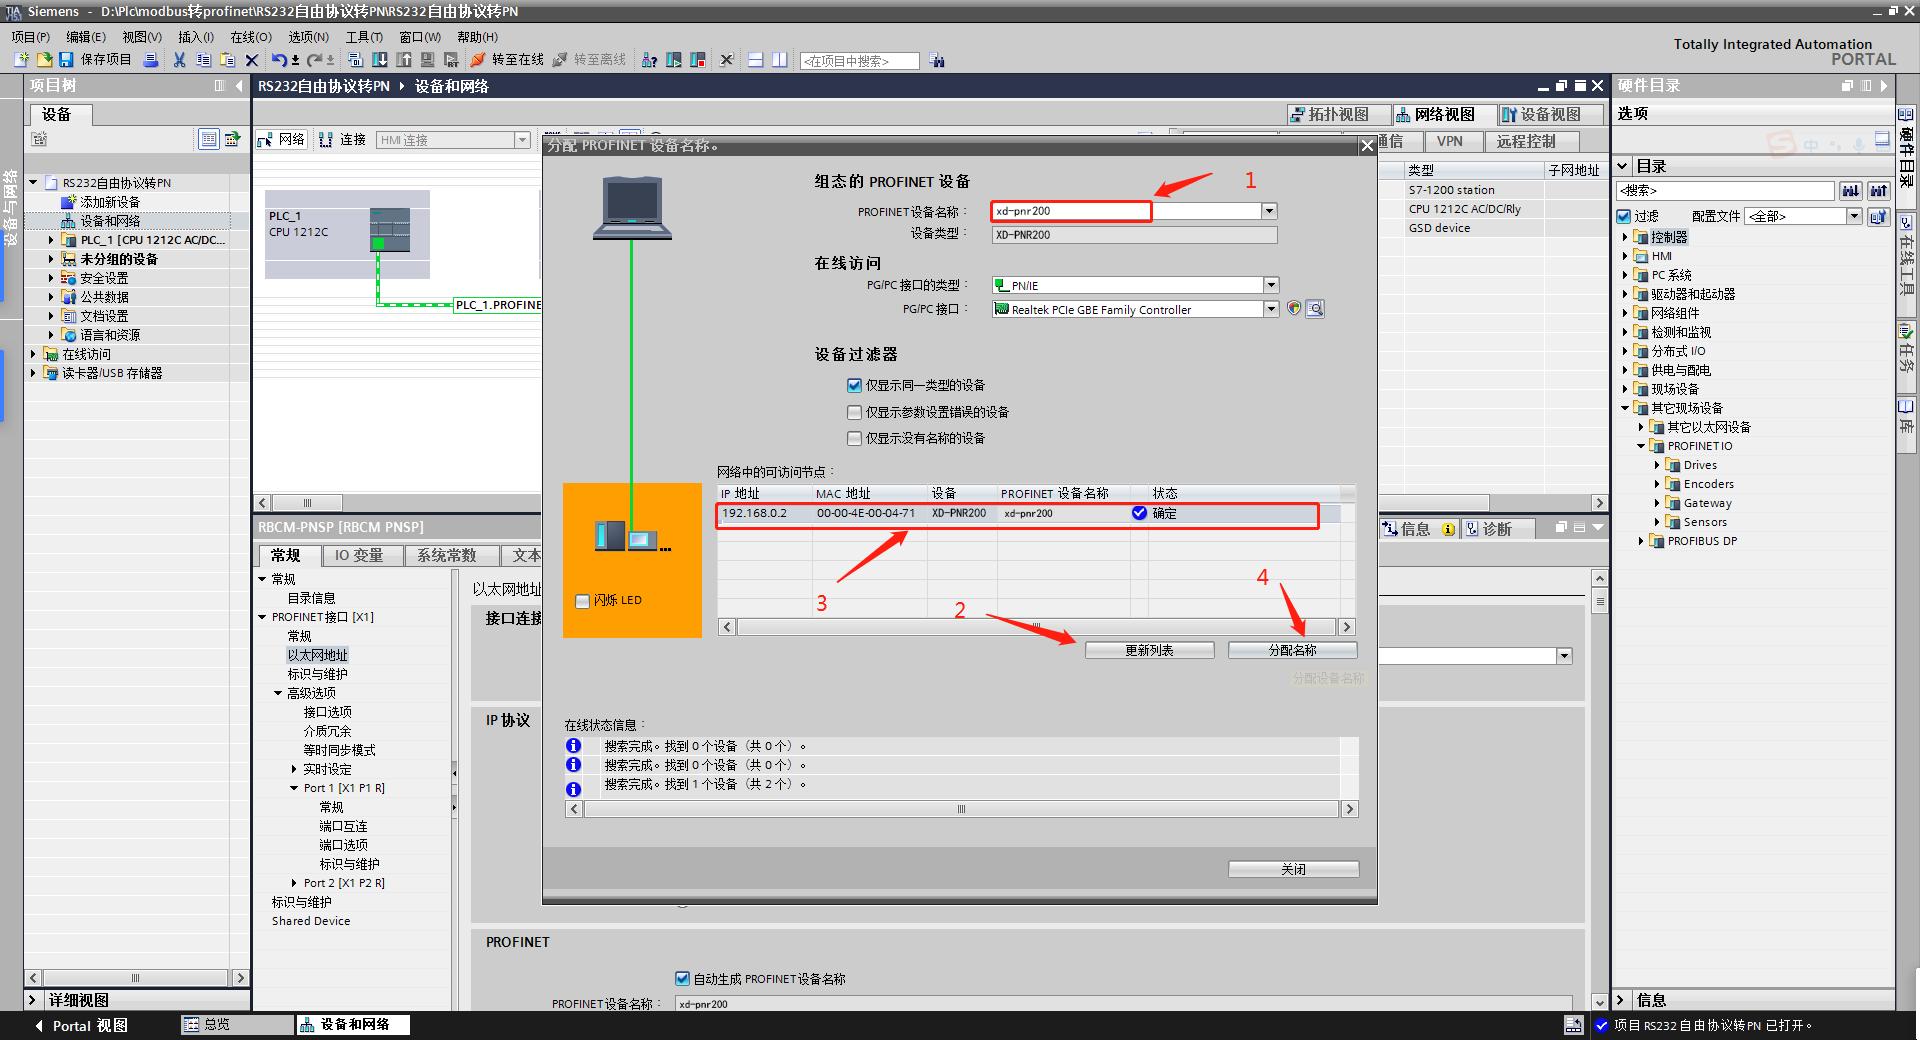
Task: Click the project tree details view icon
Action: 208,139
